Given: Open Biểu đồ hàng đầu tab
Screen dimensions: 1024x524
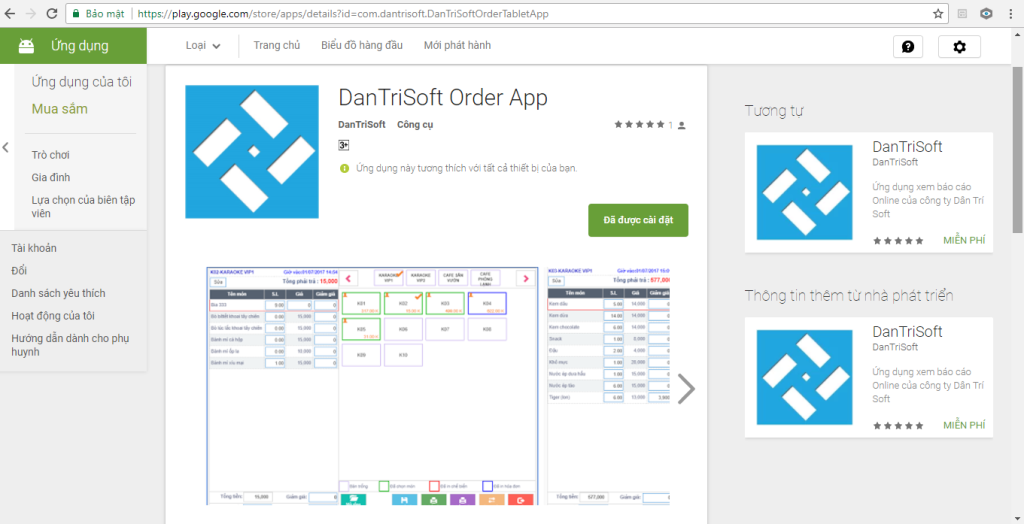Looking at the screenshot, I should pos(362,45).
